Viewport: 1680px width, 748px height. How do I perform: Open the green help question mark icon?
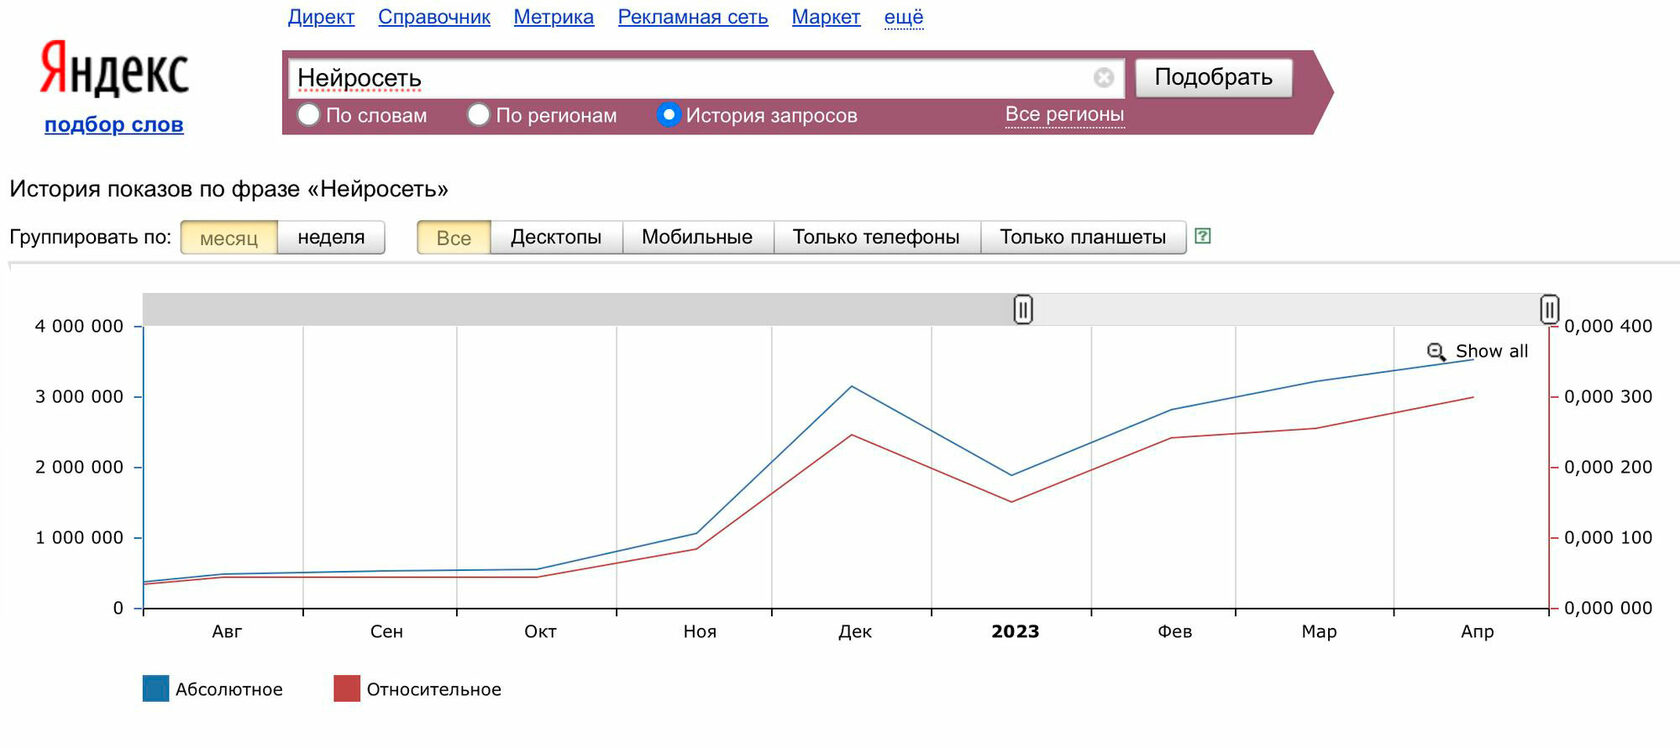point(1203,236)
